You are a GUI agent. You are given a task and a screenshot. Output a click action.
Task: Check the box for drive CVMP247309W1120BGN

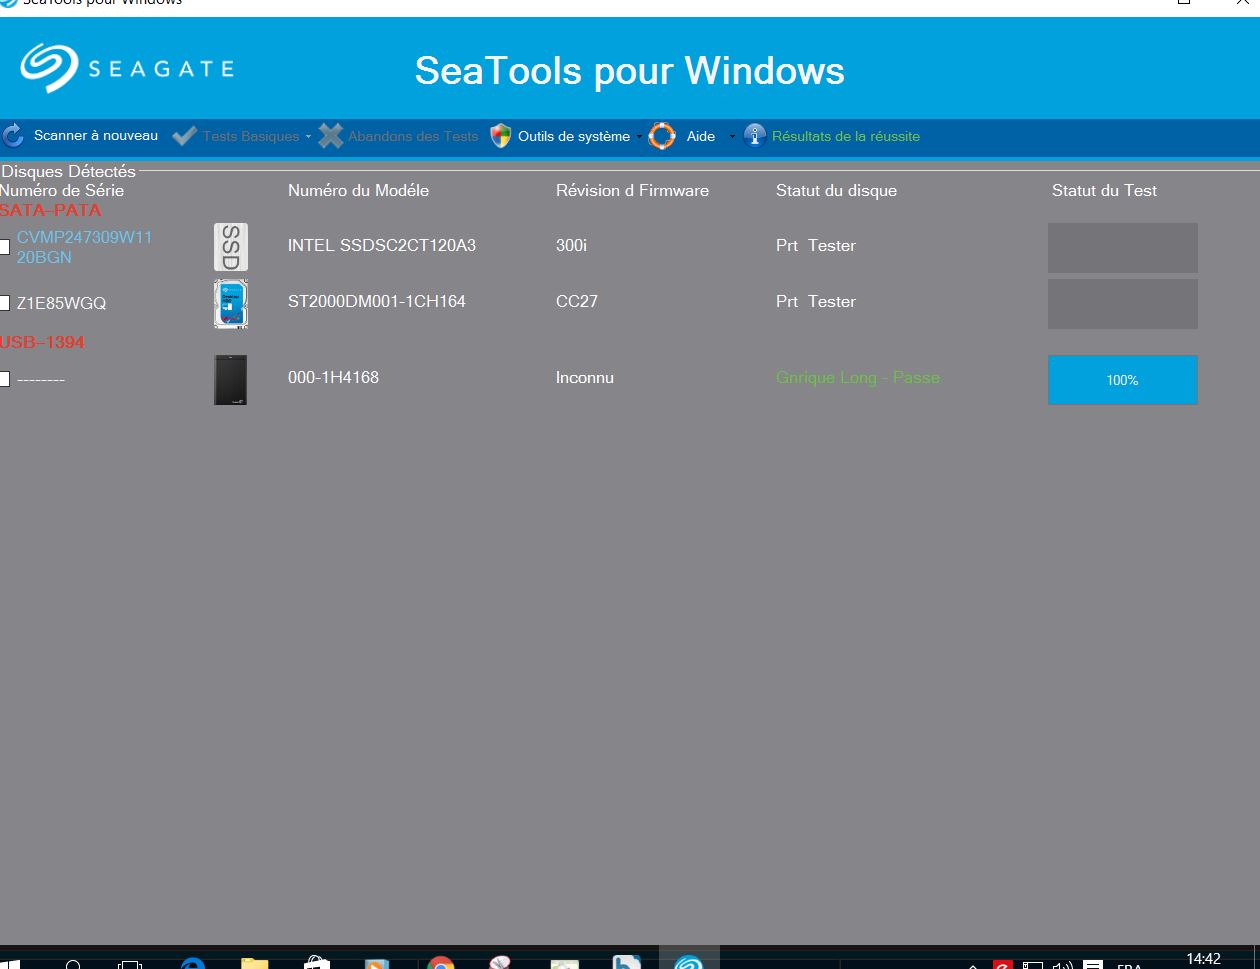pos(5,247)
